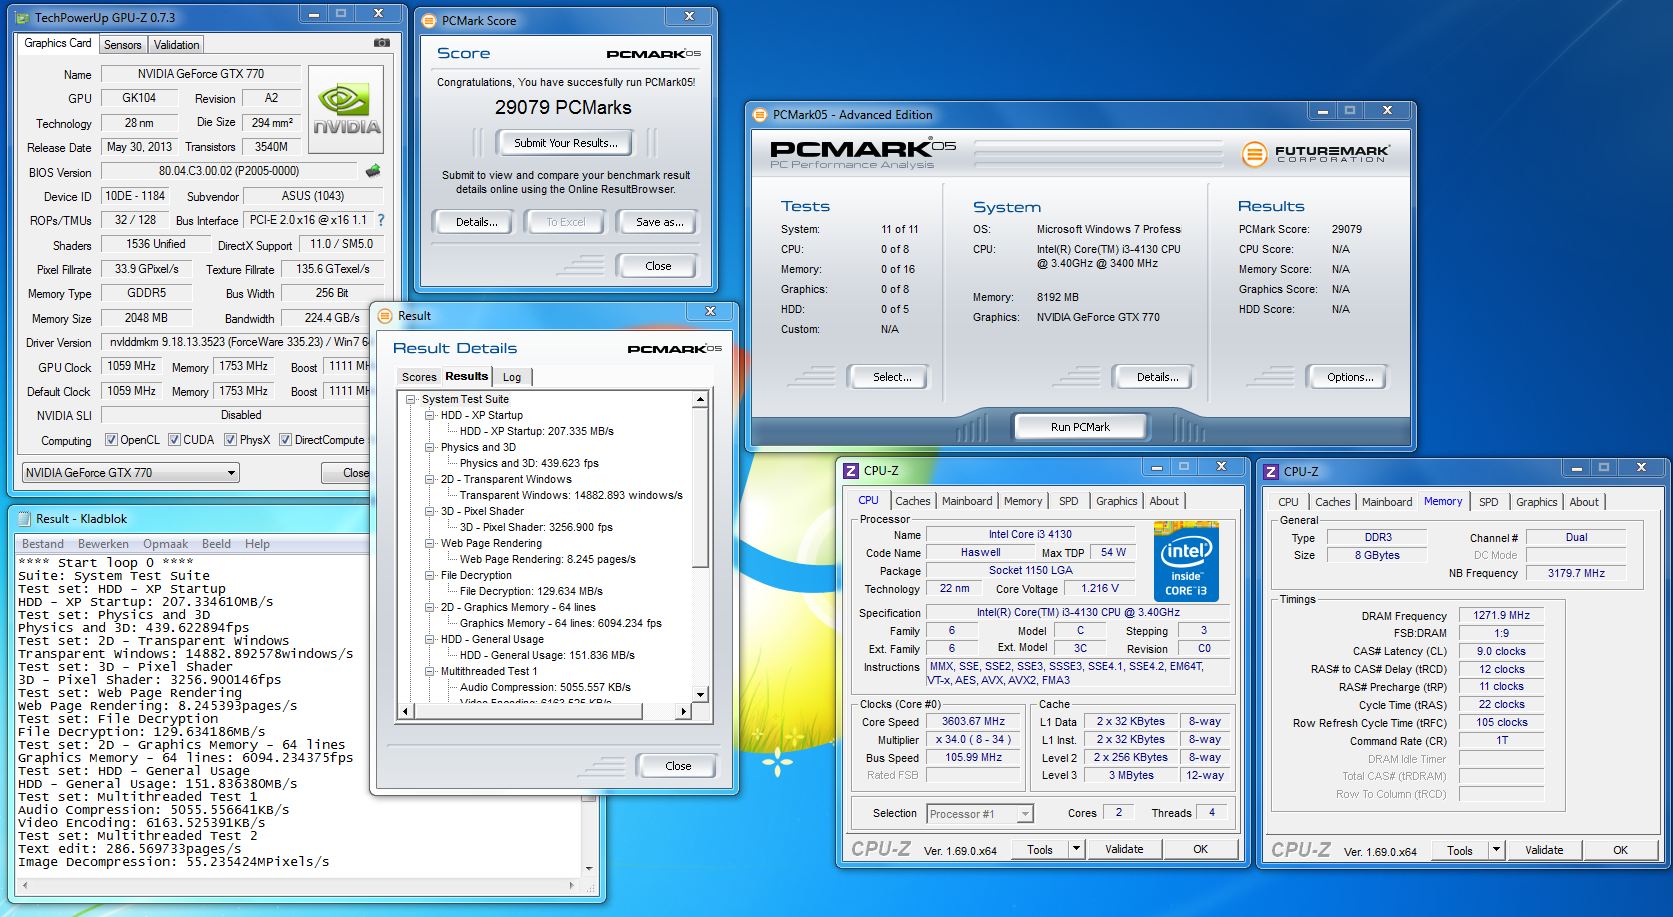Collapse the 2D - Transparent Windows node
The image size is (1673, 917).
(429, 479)
